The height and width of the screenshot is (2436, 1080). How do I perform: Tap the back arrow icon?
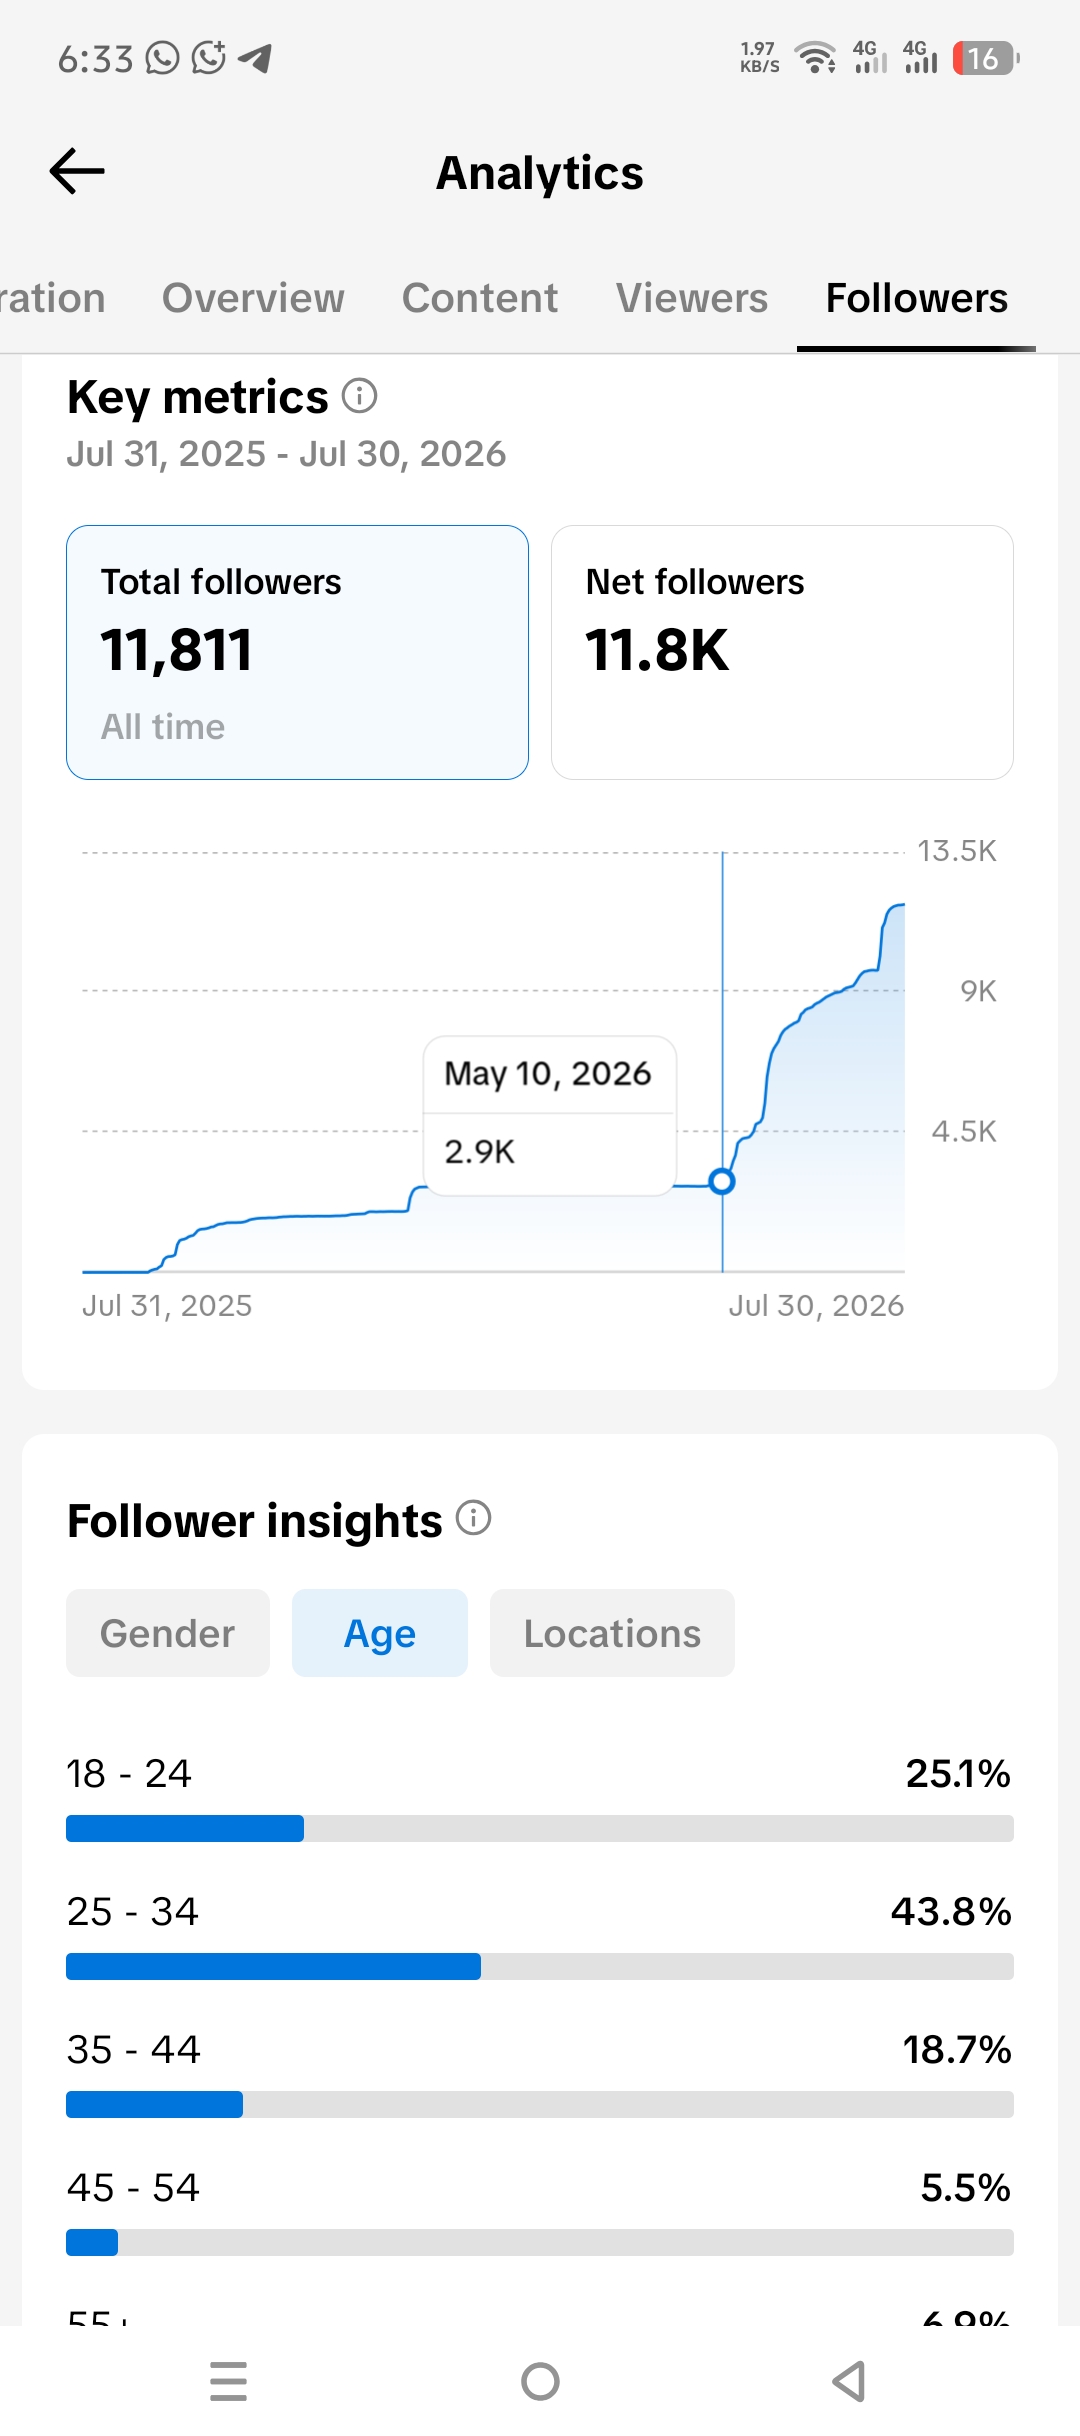[77, 171]
